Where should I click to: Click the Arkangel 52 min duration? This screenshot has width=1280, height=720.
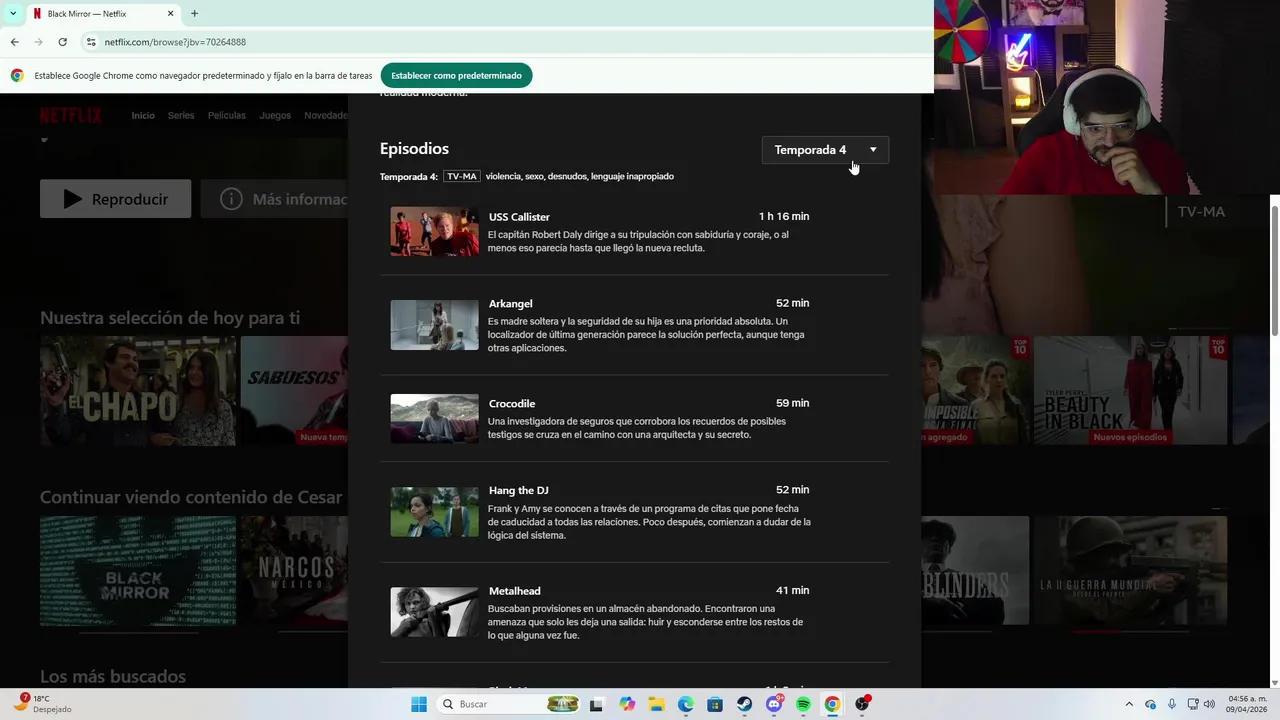(x=792, y=303)
